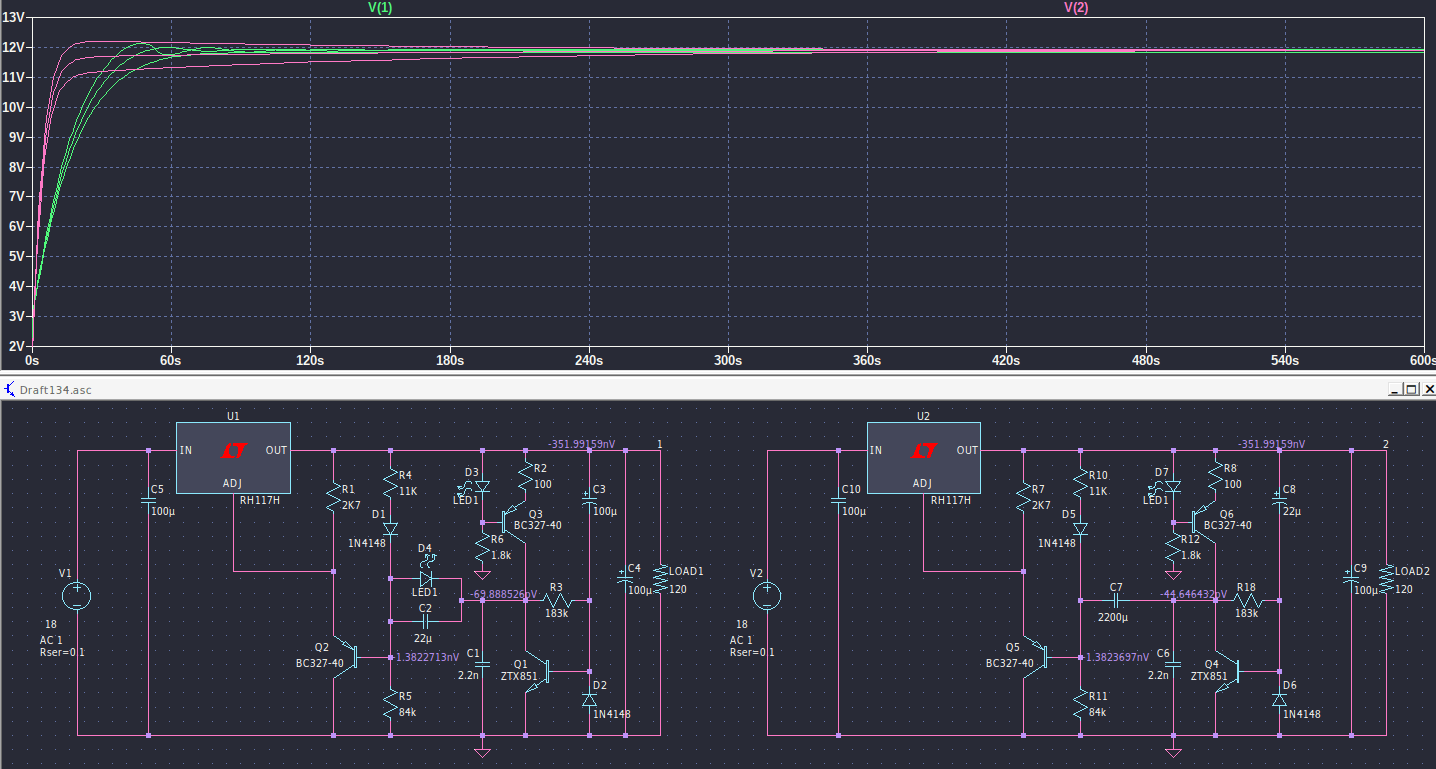Click the 300s tick on time axis
The image size is (1436, 769).
(727, 360)
